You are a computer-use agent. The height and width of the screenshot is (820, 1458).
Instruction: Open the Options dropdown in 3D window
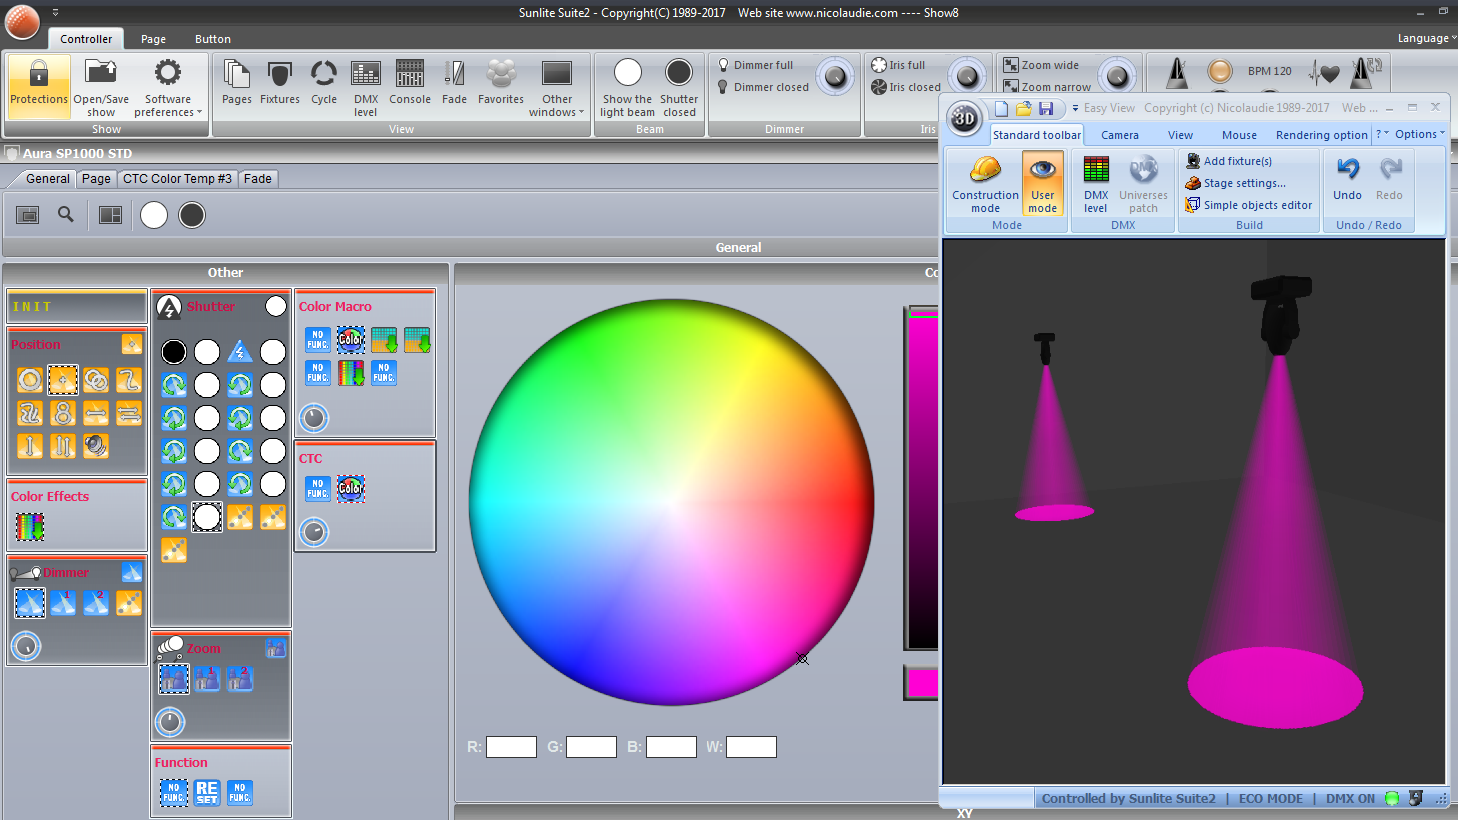pos(1420,134)
